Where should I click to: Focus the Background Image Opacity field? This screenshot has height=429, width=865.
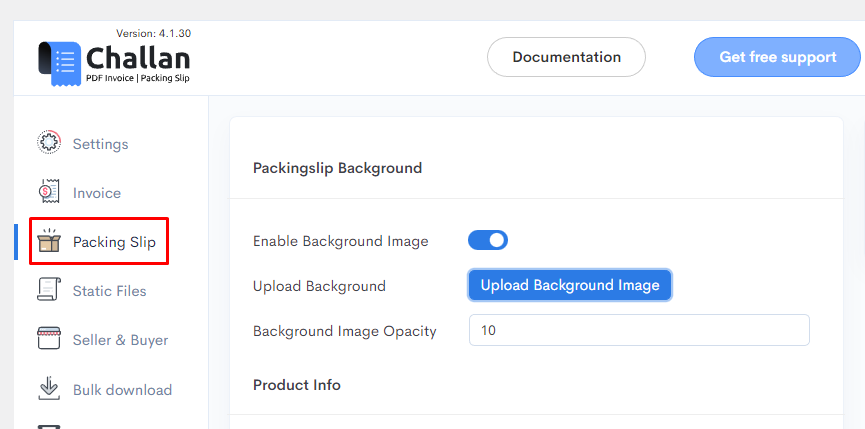tap(639, 330)
